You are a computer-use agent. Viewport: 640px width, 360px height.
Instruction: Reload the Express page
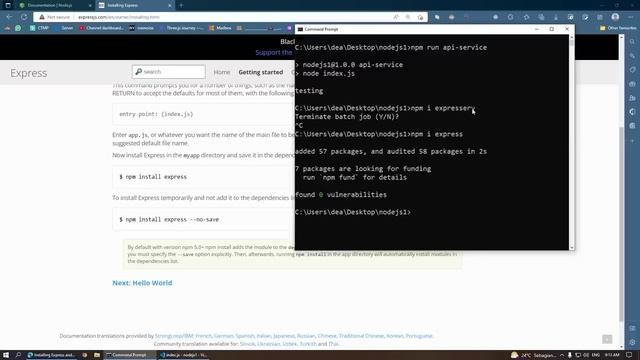pos(24,17)
